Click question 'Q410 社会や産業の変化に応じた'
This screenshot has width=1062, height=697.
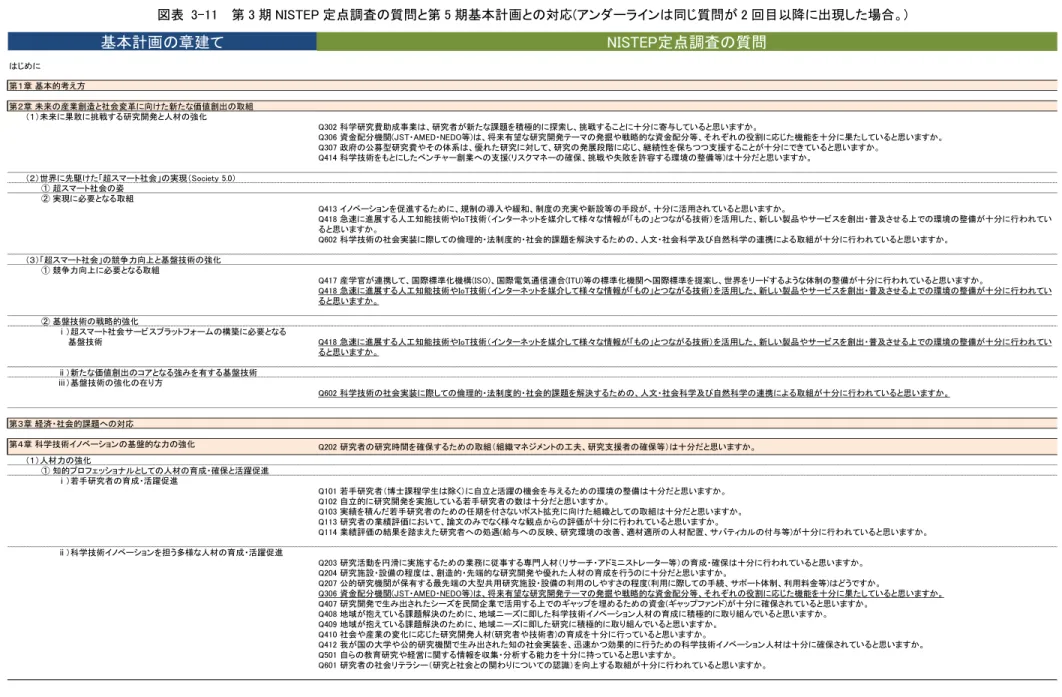(513, 635)
